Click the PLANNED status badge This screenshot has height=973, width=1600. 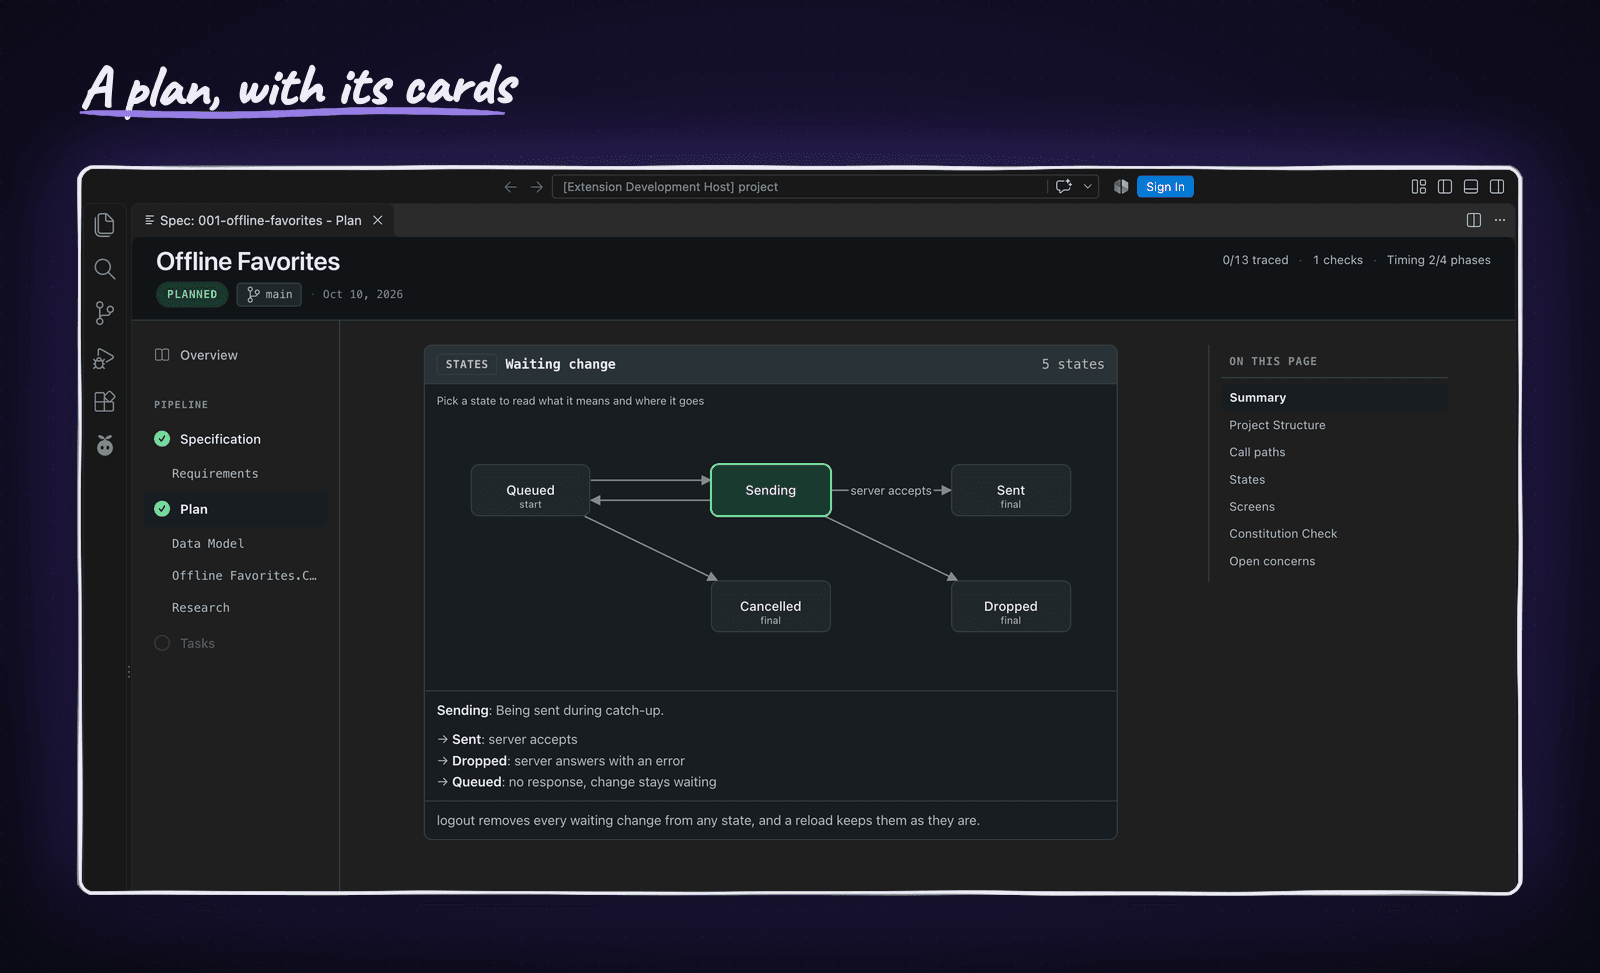pyautogui.click(x=192, y=294)
